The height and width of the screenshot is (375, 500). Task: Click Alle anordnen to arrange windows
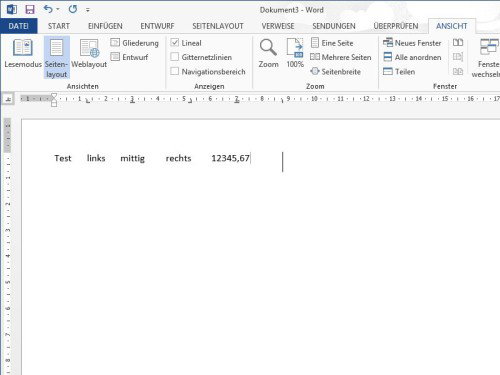(x=412, y=57)
